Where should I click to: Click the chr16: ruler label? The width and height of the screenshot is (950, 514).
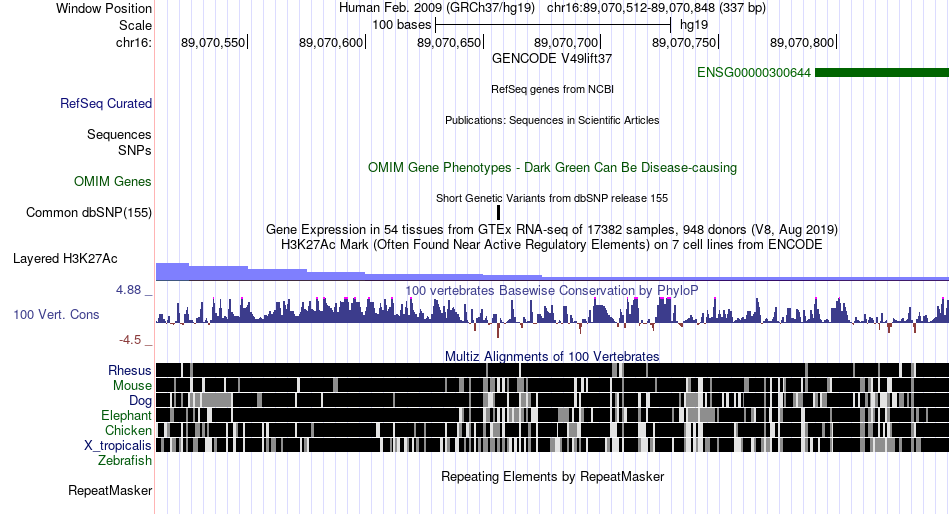point(134,42)
